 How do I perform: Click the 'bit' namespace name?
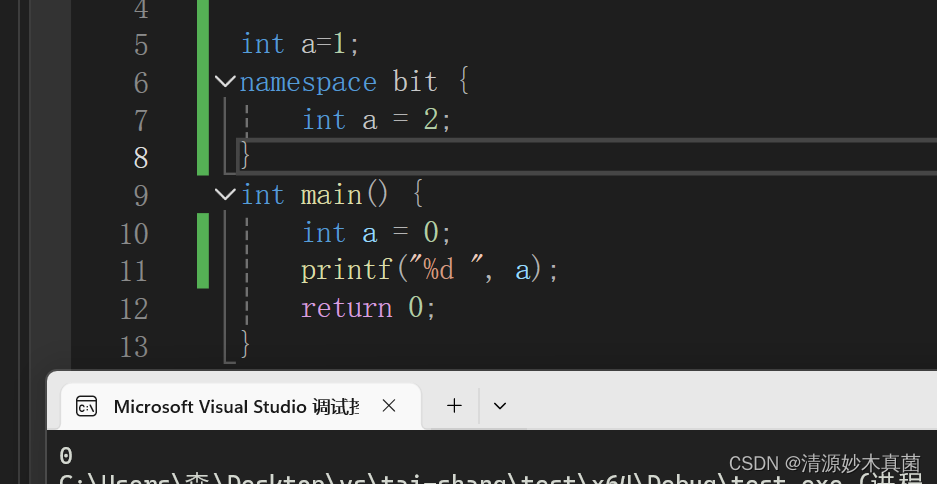coord(415,82)
